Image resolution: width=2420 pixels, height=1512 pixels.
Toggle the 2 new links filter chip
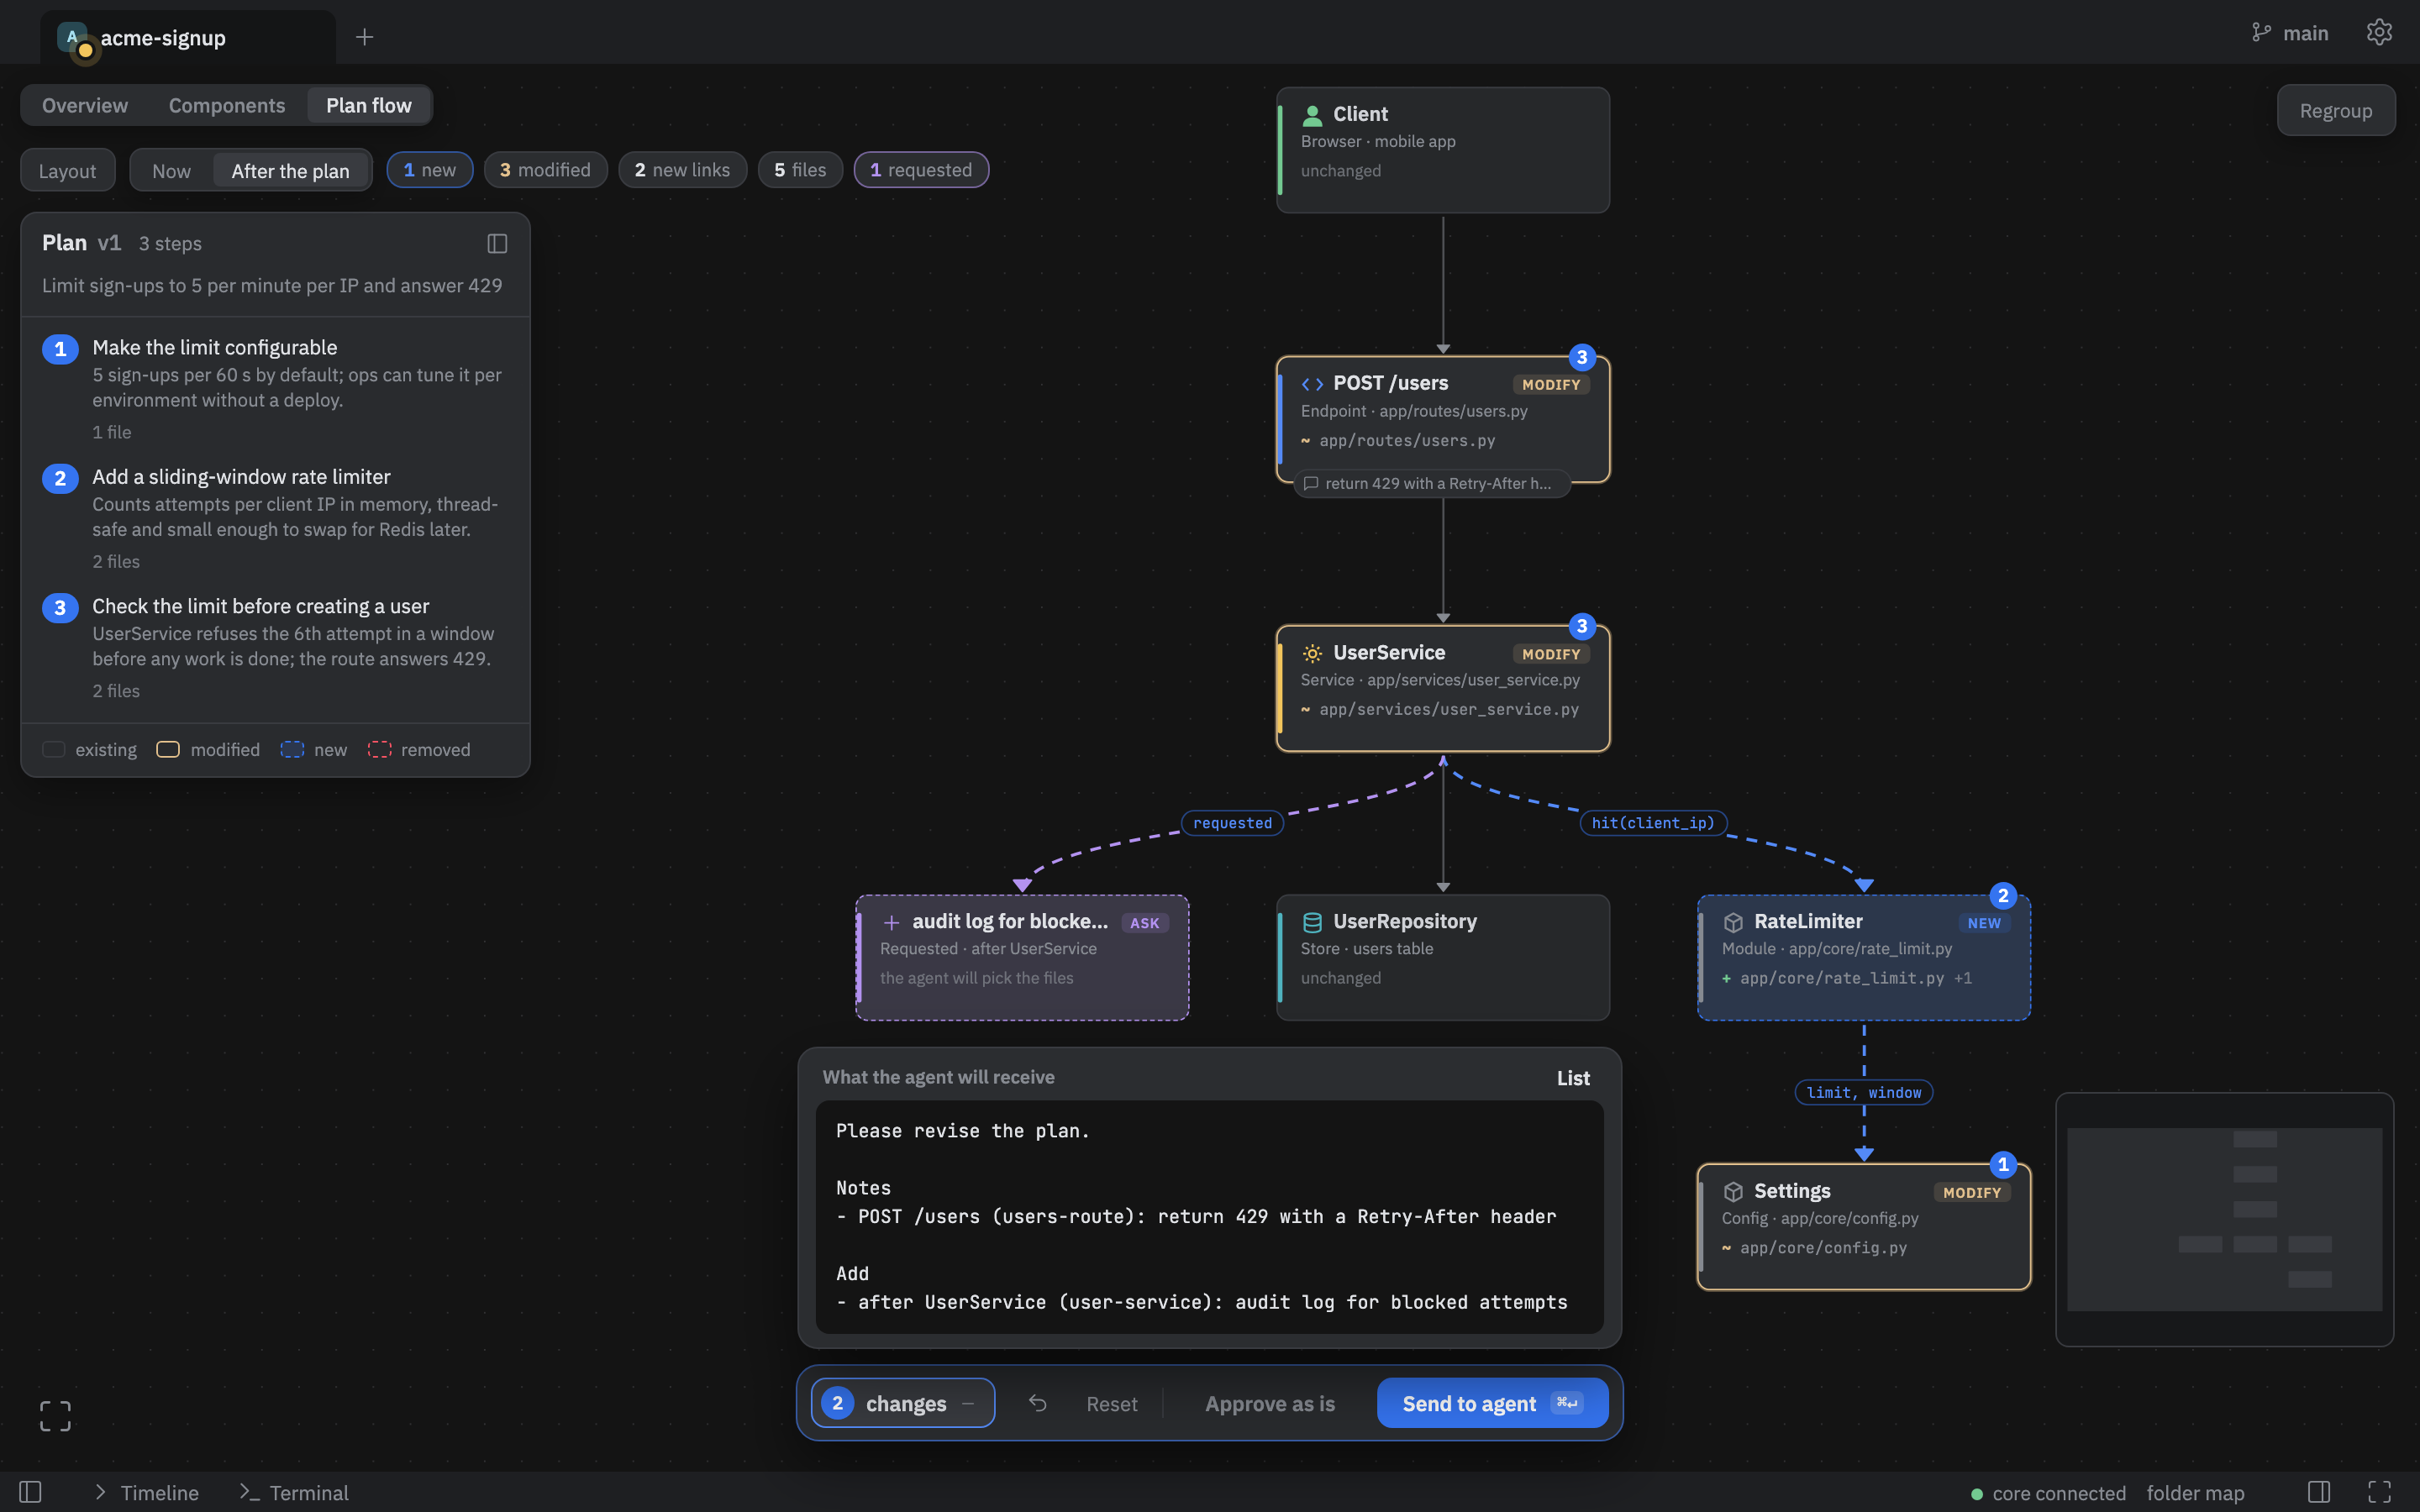coord(682,170)
